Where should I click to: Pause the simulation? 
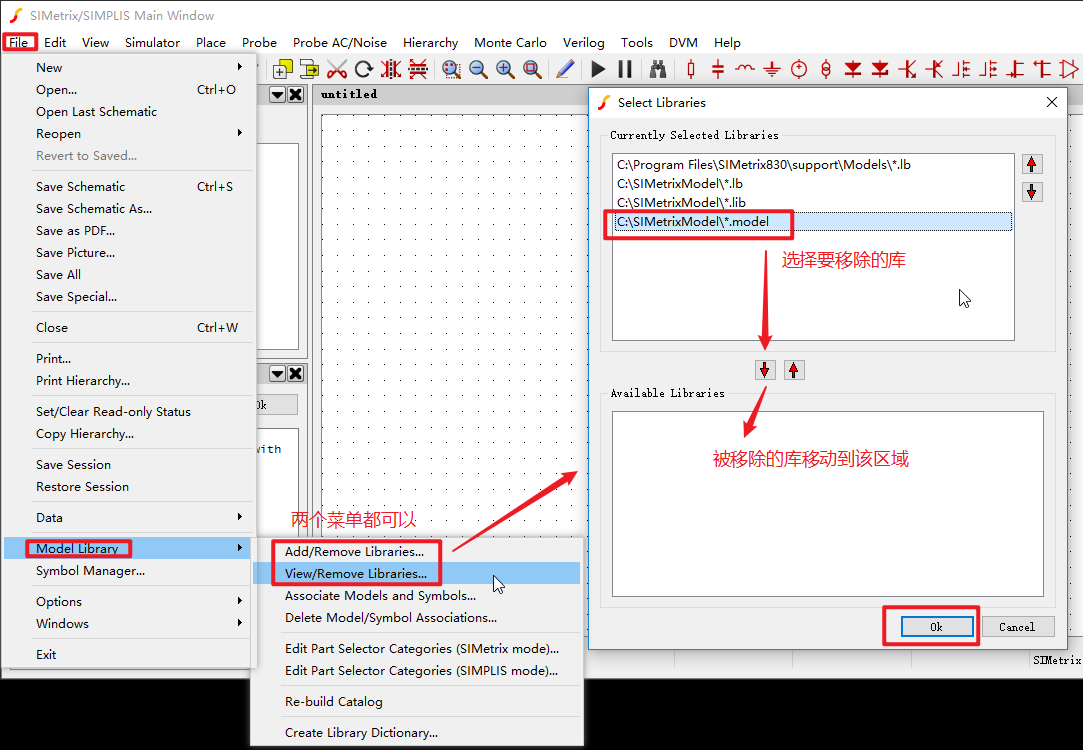[625, 69]
